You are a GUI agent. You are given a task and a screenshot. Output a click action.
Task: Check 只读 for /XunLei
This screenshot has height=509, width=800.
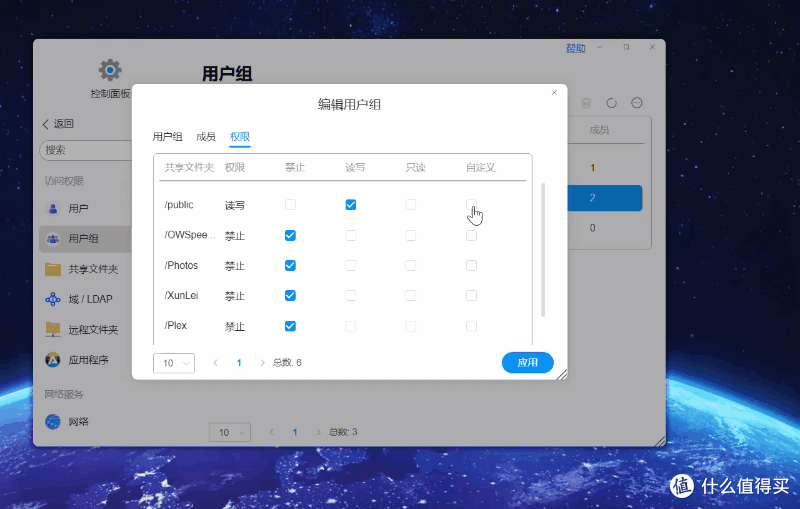(x=411, y=295)
